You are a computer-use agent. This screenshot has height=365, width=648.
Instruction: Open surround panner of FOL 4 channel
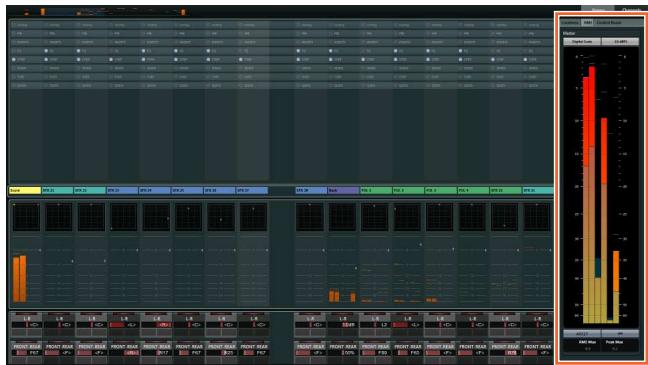[472, 217]
